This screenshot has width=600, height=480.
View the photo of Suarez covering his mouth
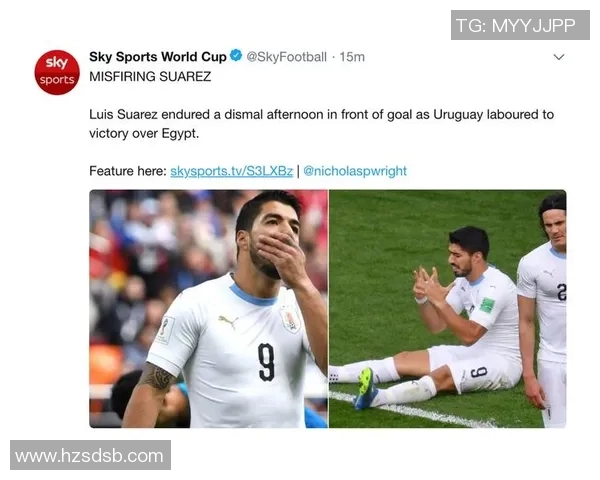(209, 309)
